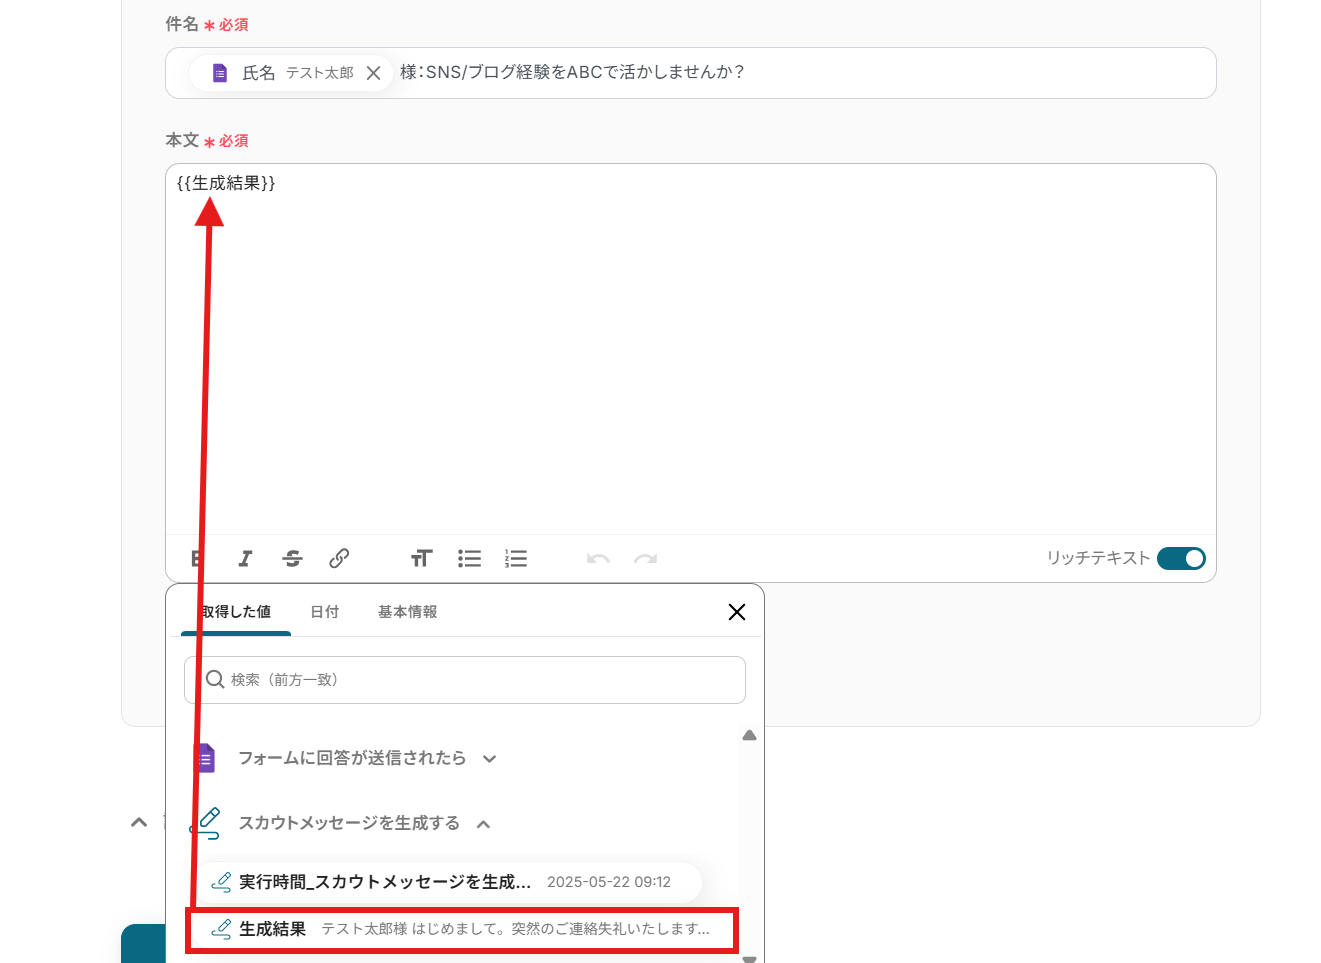Image resolution: width=1321 pixels, height=963 pixels.
Task: Collapse the section with left chevron arrow
Action: tap(139, 822)
